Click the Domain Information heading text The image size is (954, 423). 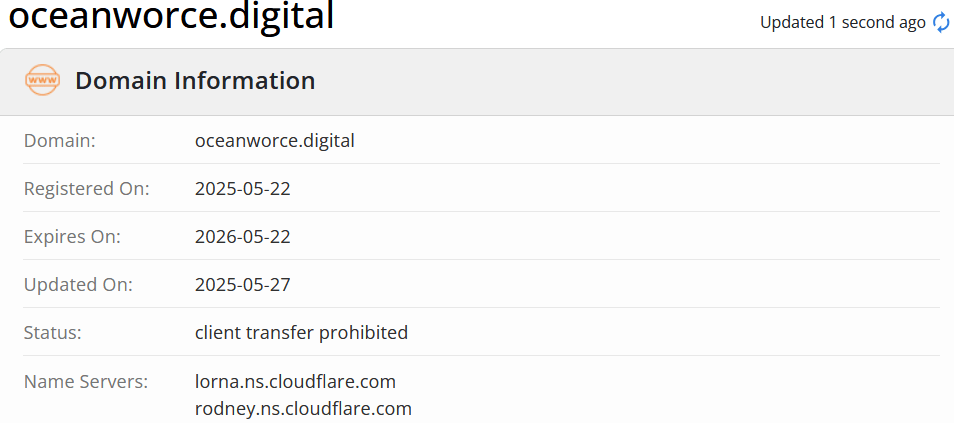195,80
